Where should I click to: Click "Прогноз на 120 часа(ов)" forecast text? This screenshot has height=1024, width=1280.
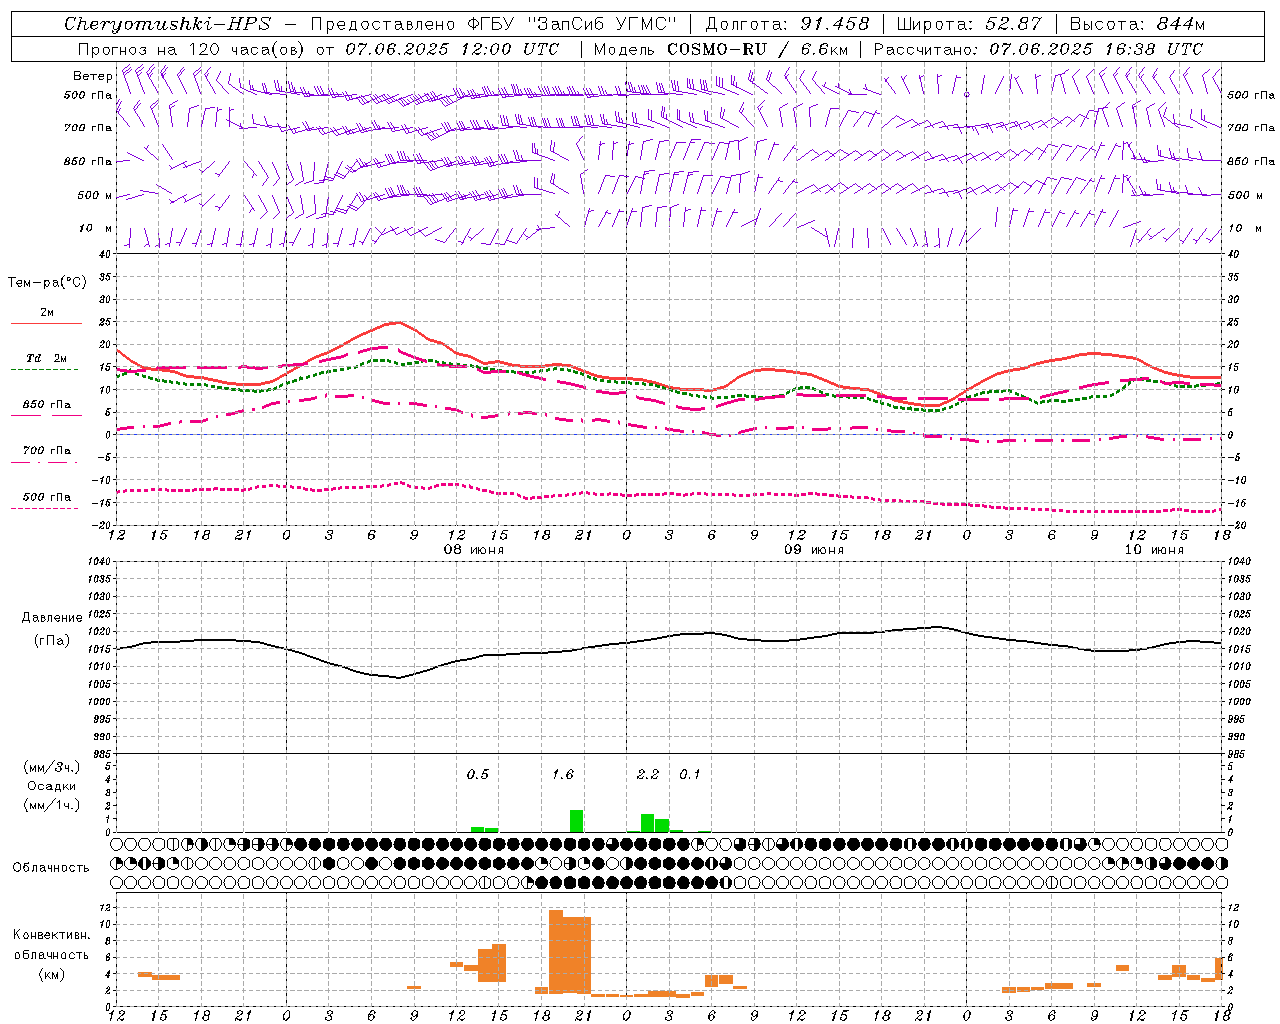pyautogui.click(x=192, y=49)
